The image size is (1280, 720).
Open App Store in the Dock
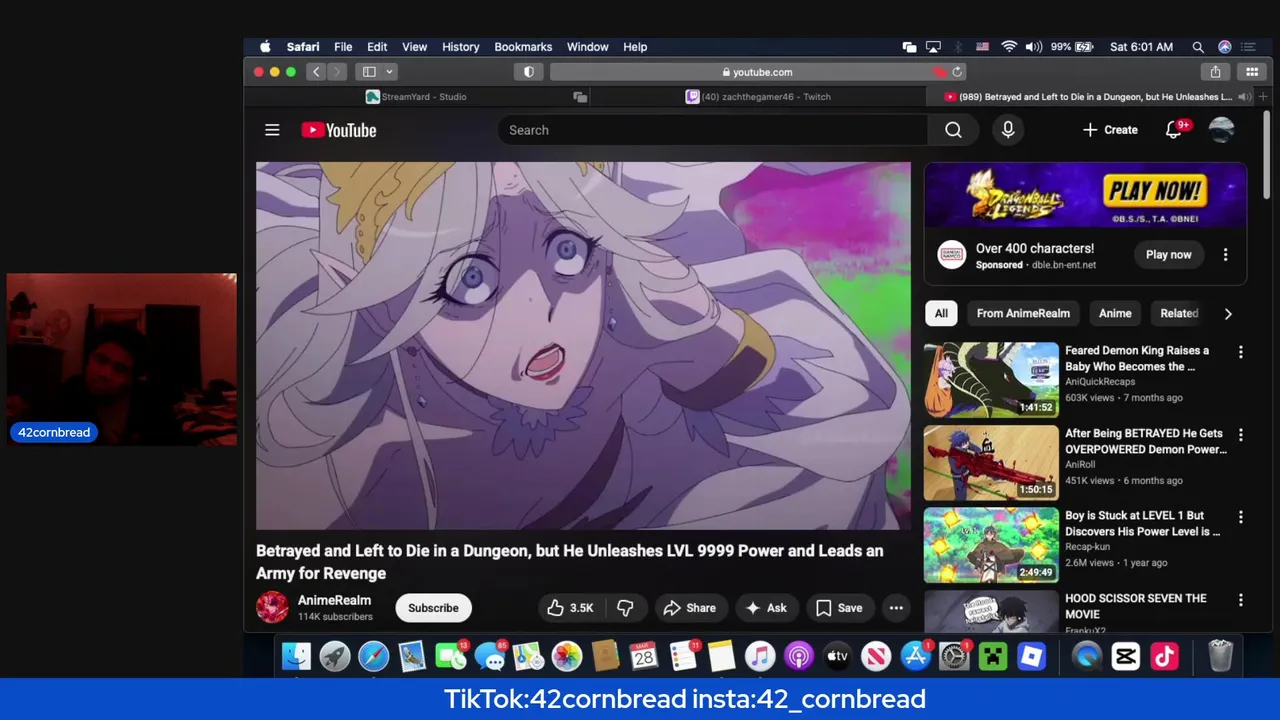coord(915,657)
